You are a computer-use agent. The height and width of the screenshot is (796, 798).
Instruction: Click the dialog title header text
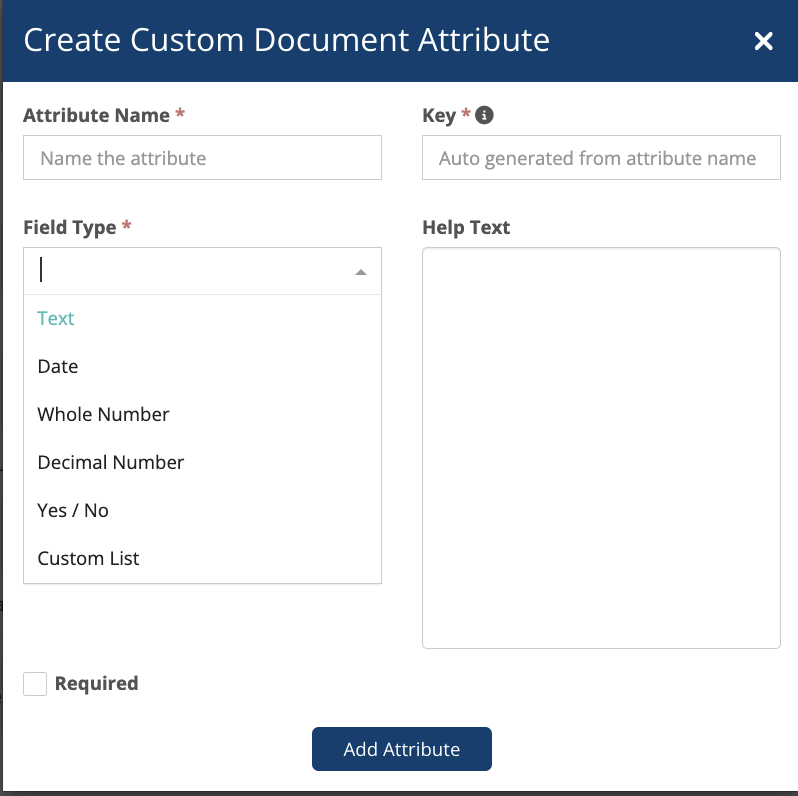286,41
